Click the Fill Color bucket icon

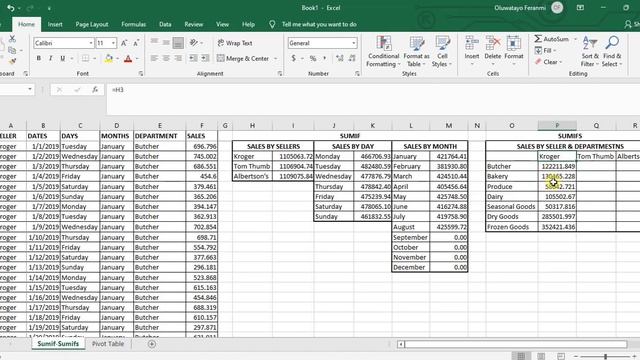click(x=109, y=58)
